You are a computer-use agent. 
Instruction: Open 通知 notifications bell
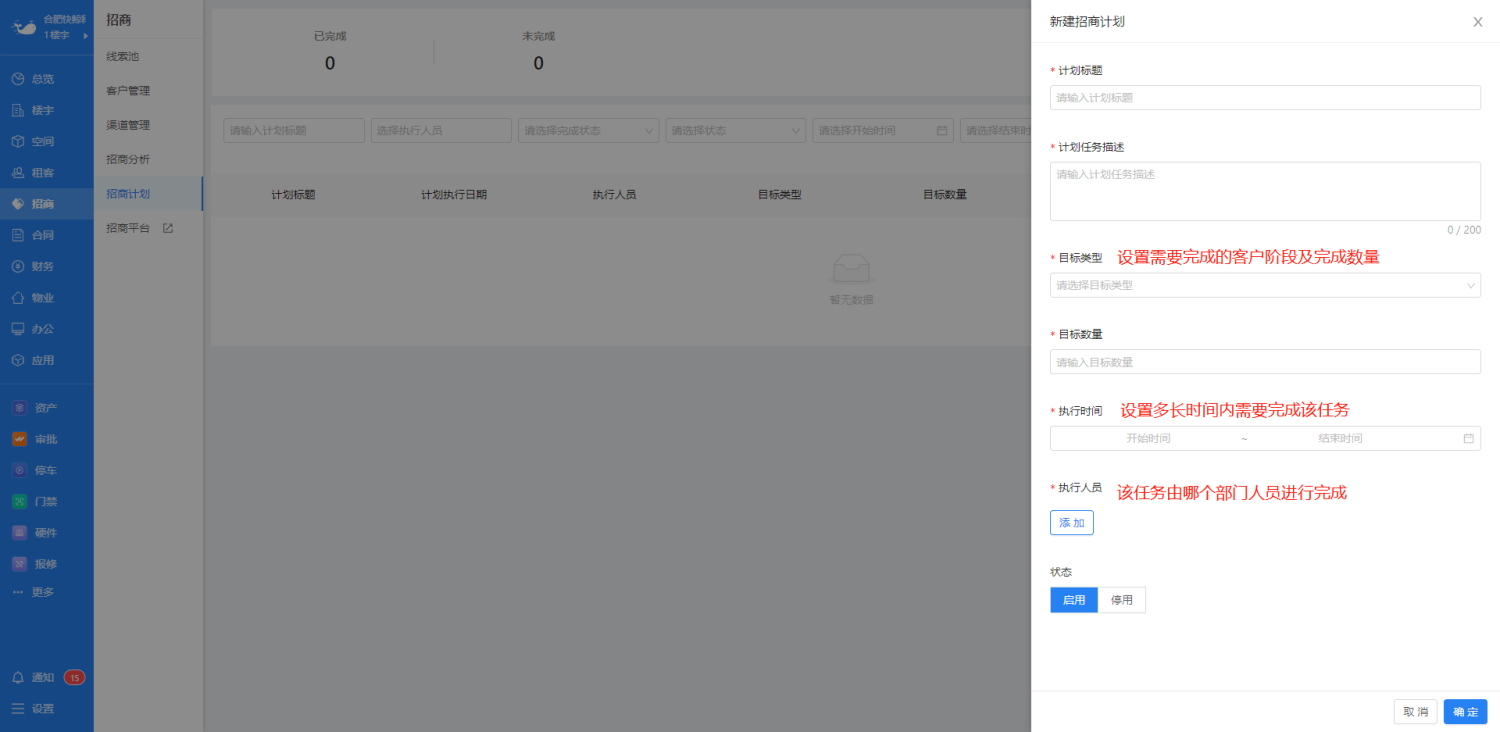pyautogui.click(x=18, y=677)
